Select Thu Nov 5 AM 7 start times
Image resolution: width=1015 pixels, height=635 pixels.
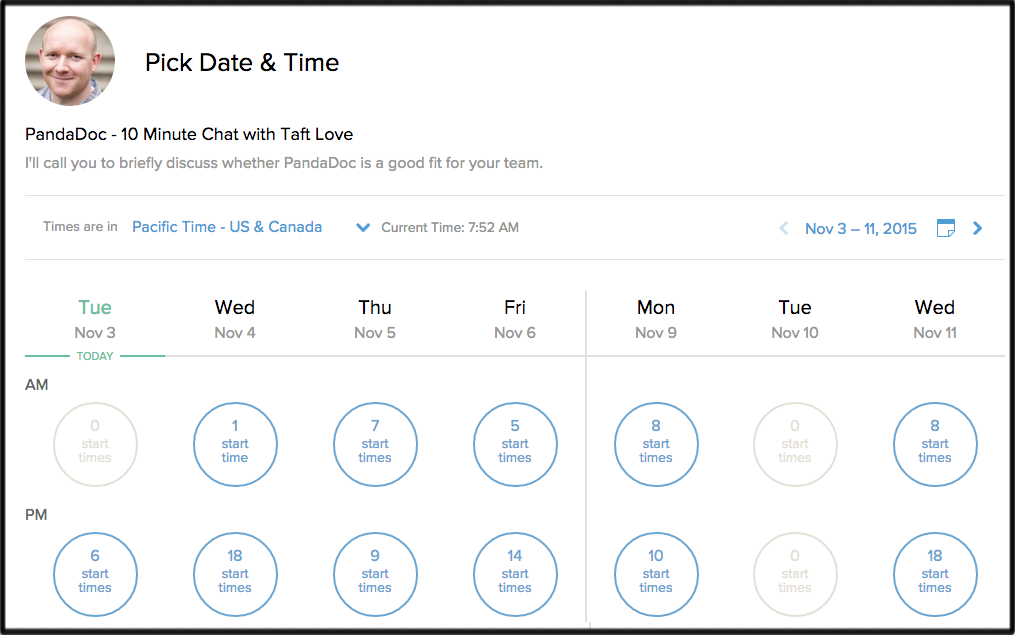coord(375,444)
